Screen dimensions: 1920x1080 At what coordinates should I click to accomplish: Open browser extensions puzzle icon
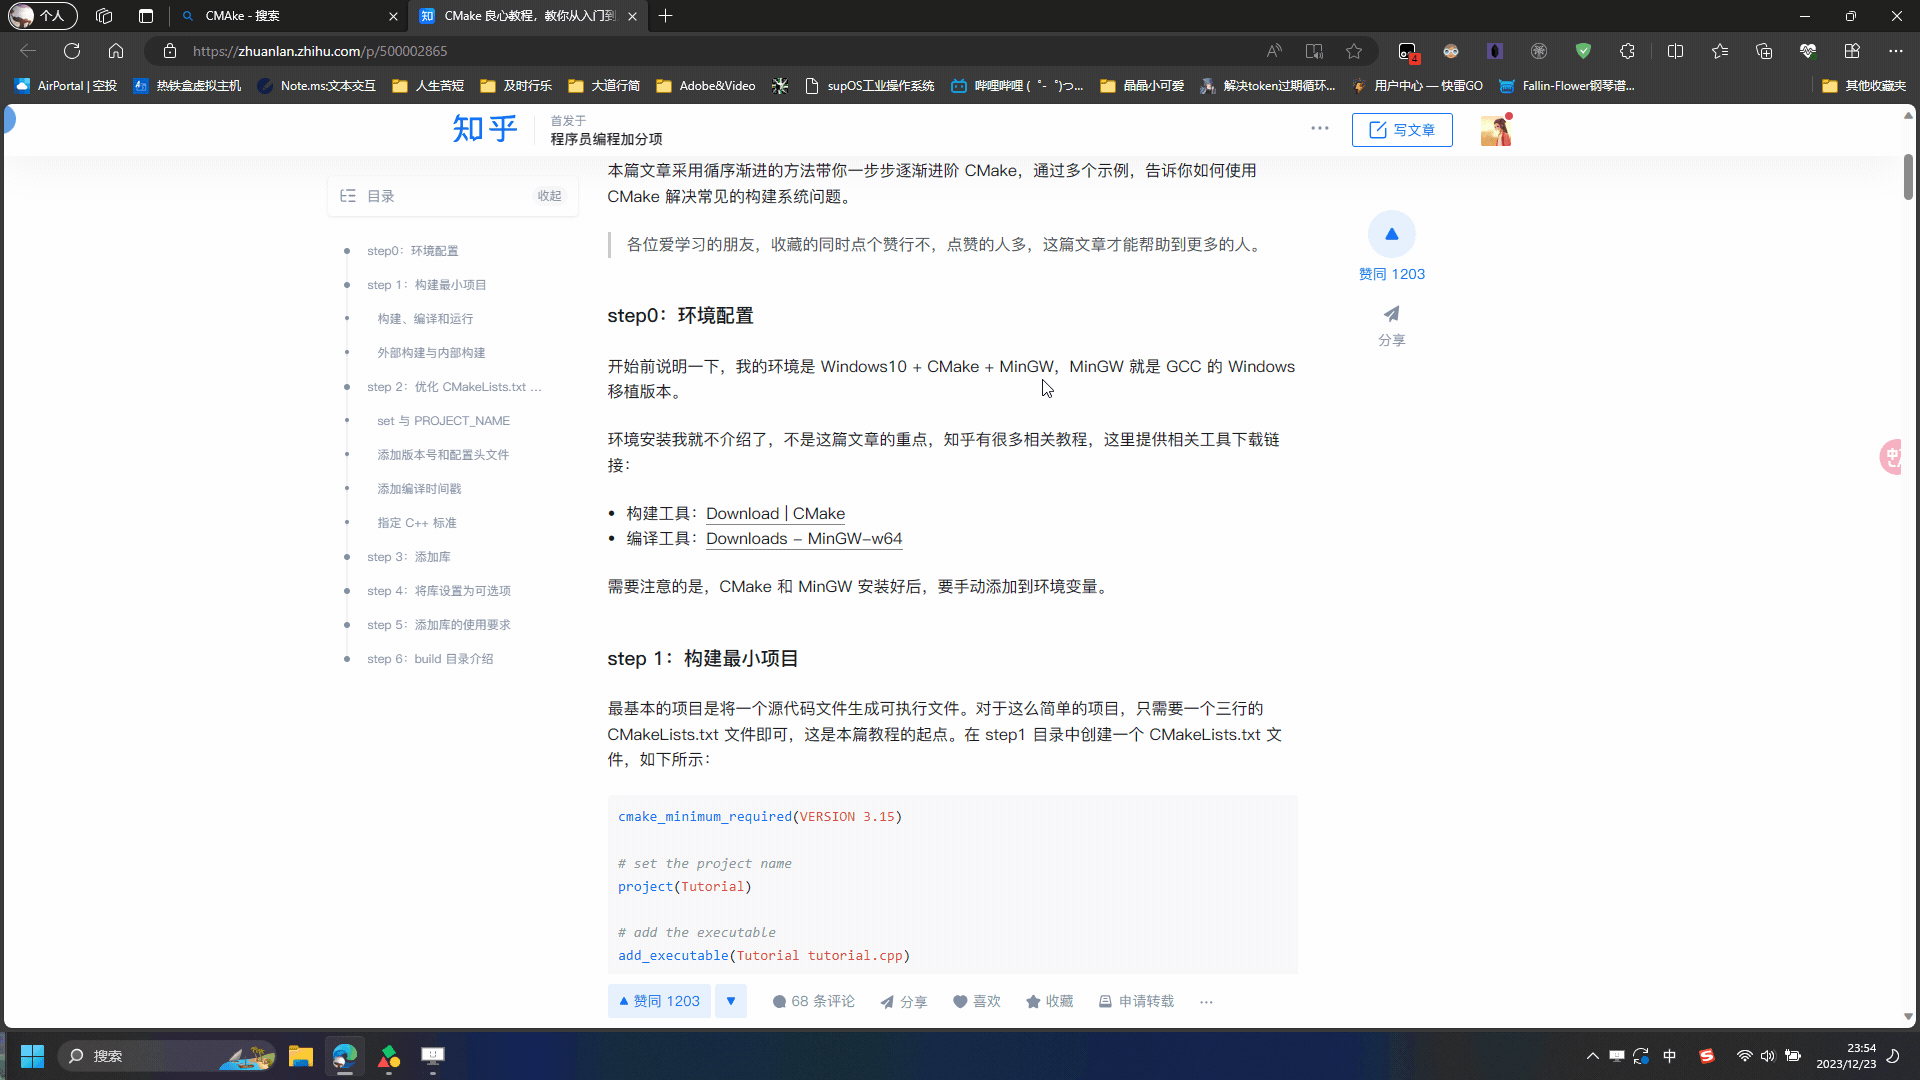click(x=1627, y=51)
